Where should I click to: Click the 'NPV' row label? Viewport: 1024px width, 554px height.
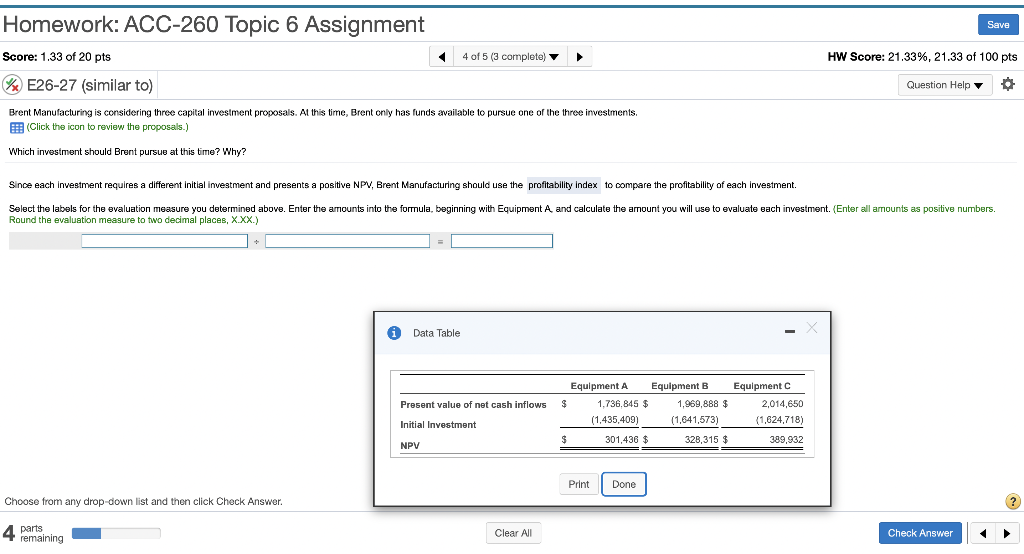click(409, 446)
